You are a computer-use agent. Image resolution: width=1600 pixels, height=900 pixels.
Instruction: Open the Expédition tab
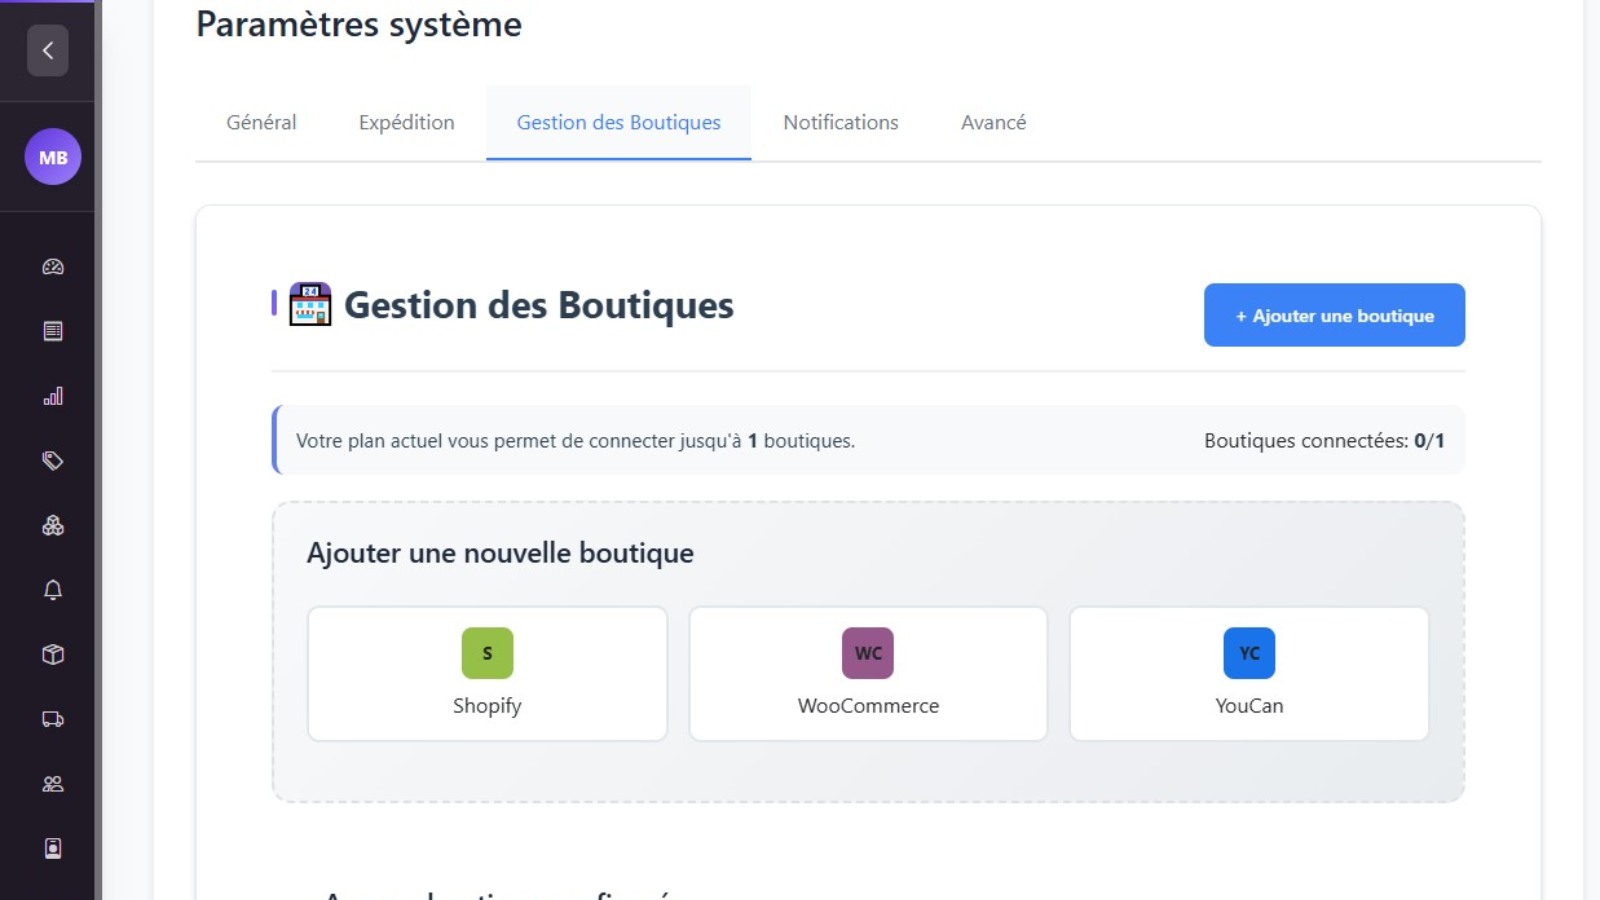point(406,122)
